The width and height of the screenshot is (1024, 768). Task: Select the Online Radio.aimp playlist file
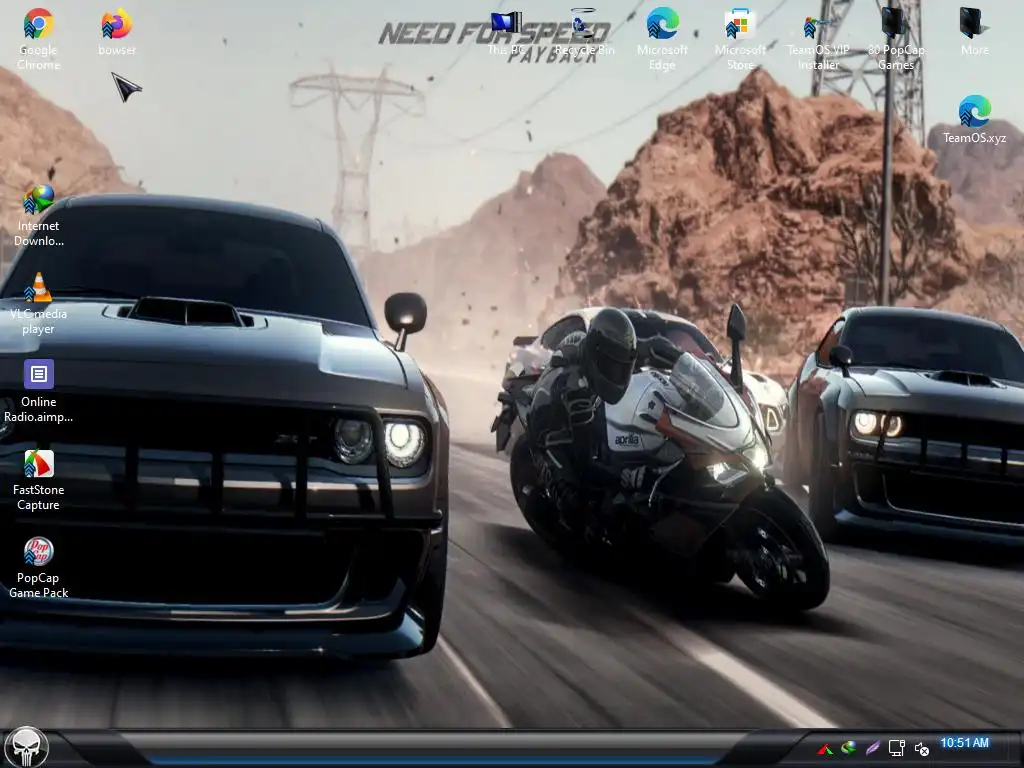(x=38, y=392)
